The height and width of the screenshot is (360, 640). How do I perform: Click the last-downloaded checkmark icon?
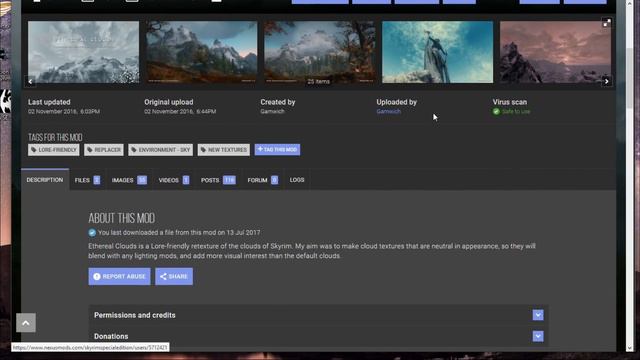(92, 232)
